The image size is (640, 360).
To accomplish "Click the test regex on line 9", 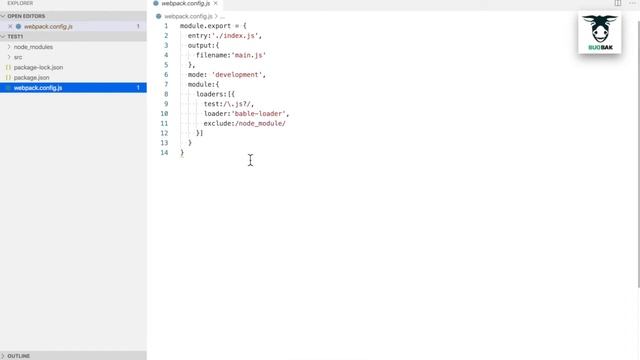I will pos(237,104).
